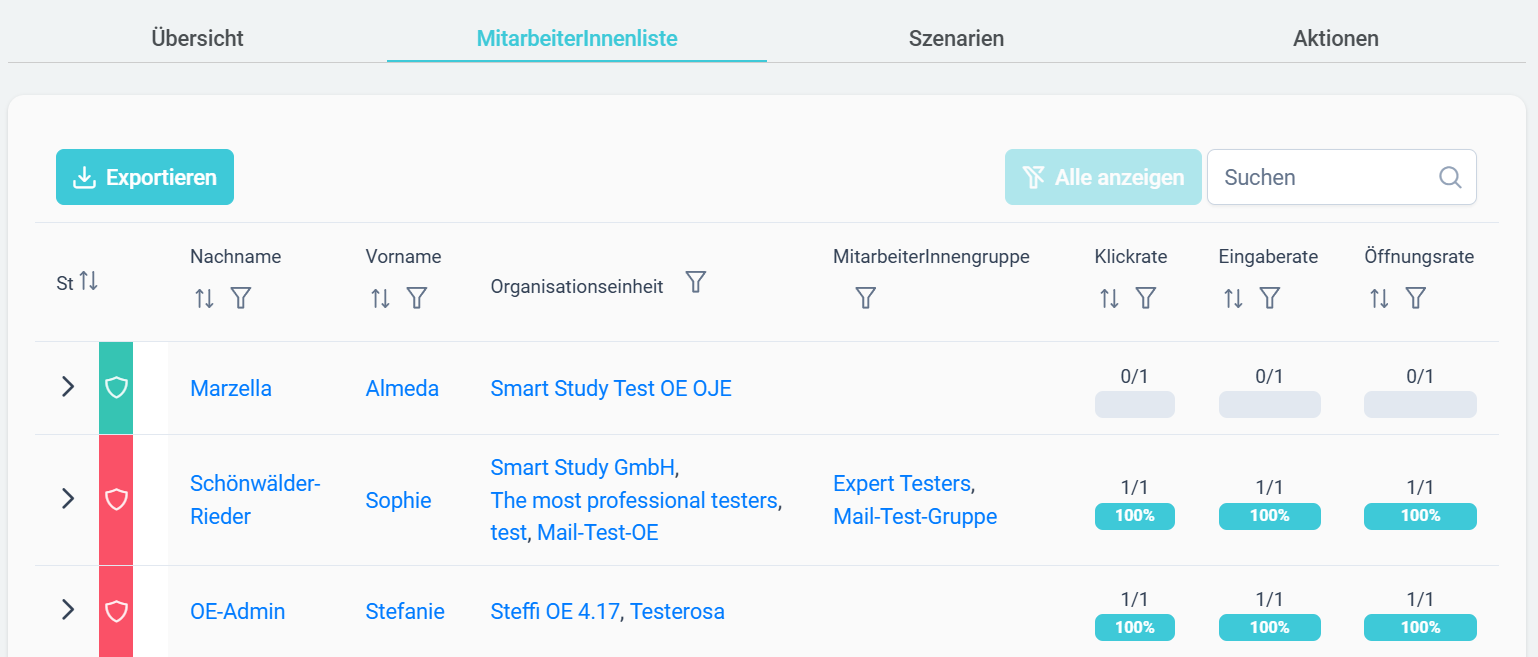The width and height of the screenshot is (1538, 657).
Task: Click Öffnungsrate filter funnel icon
Action: (1415, 298)
